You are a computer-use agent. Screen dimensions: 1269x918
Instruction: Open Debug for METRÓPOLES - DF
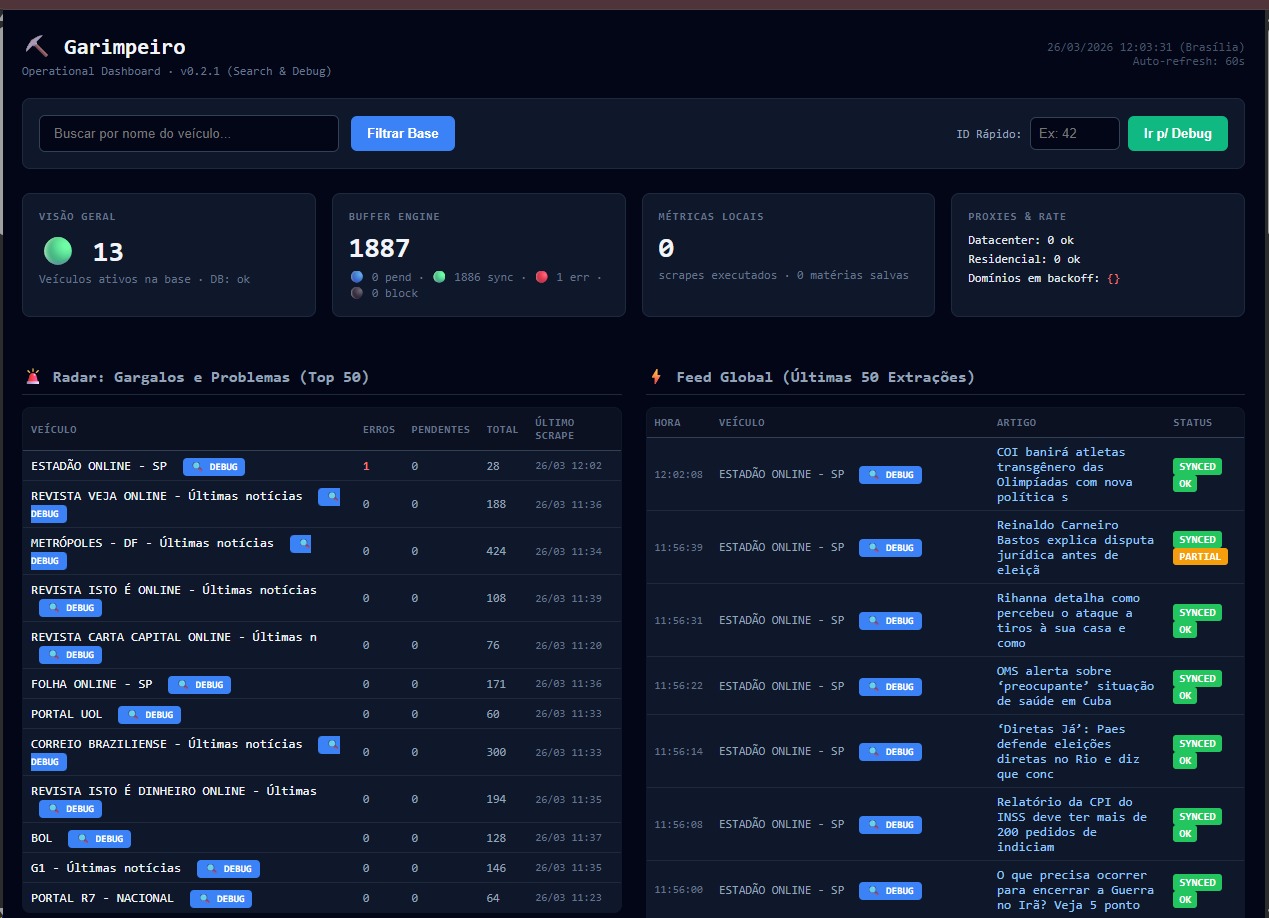click(301, 544)
